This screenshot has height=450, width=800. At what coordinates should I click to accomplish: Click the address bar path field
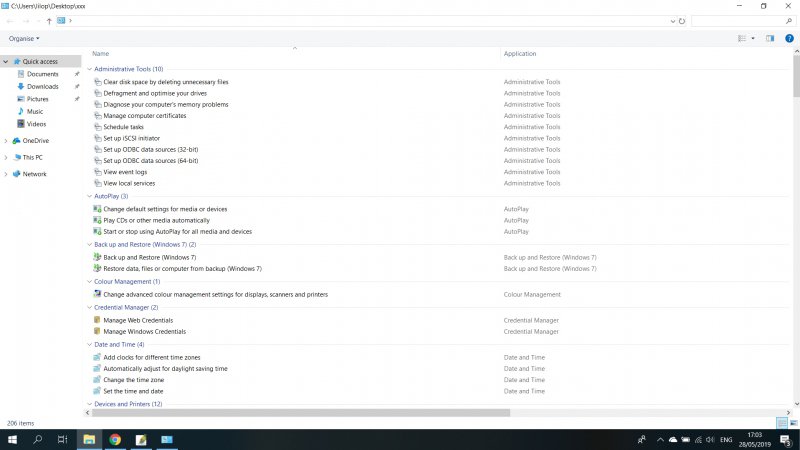tap(362, 21)
